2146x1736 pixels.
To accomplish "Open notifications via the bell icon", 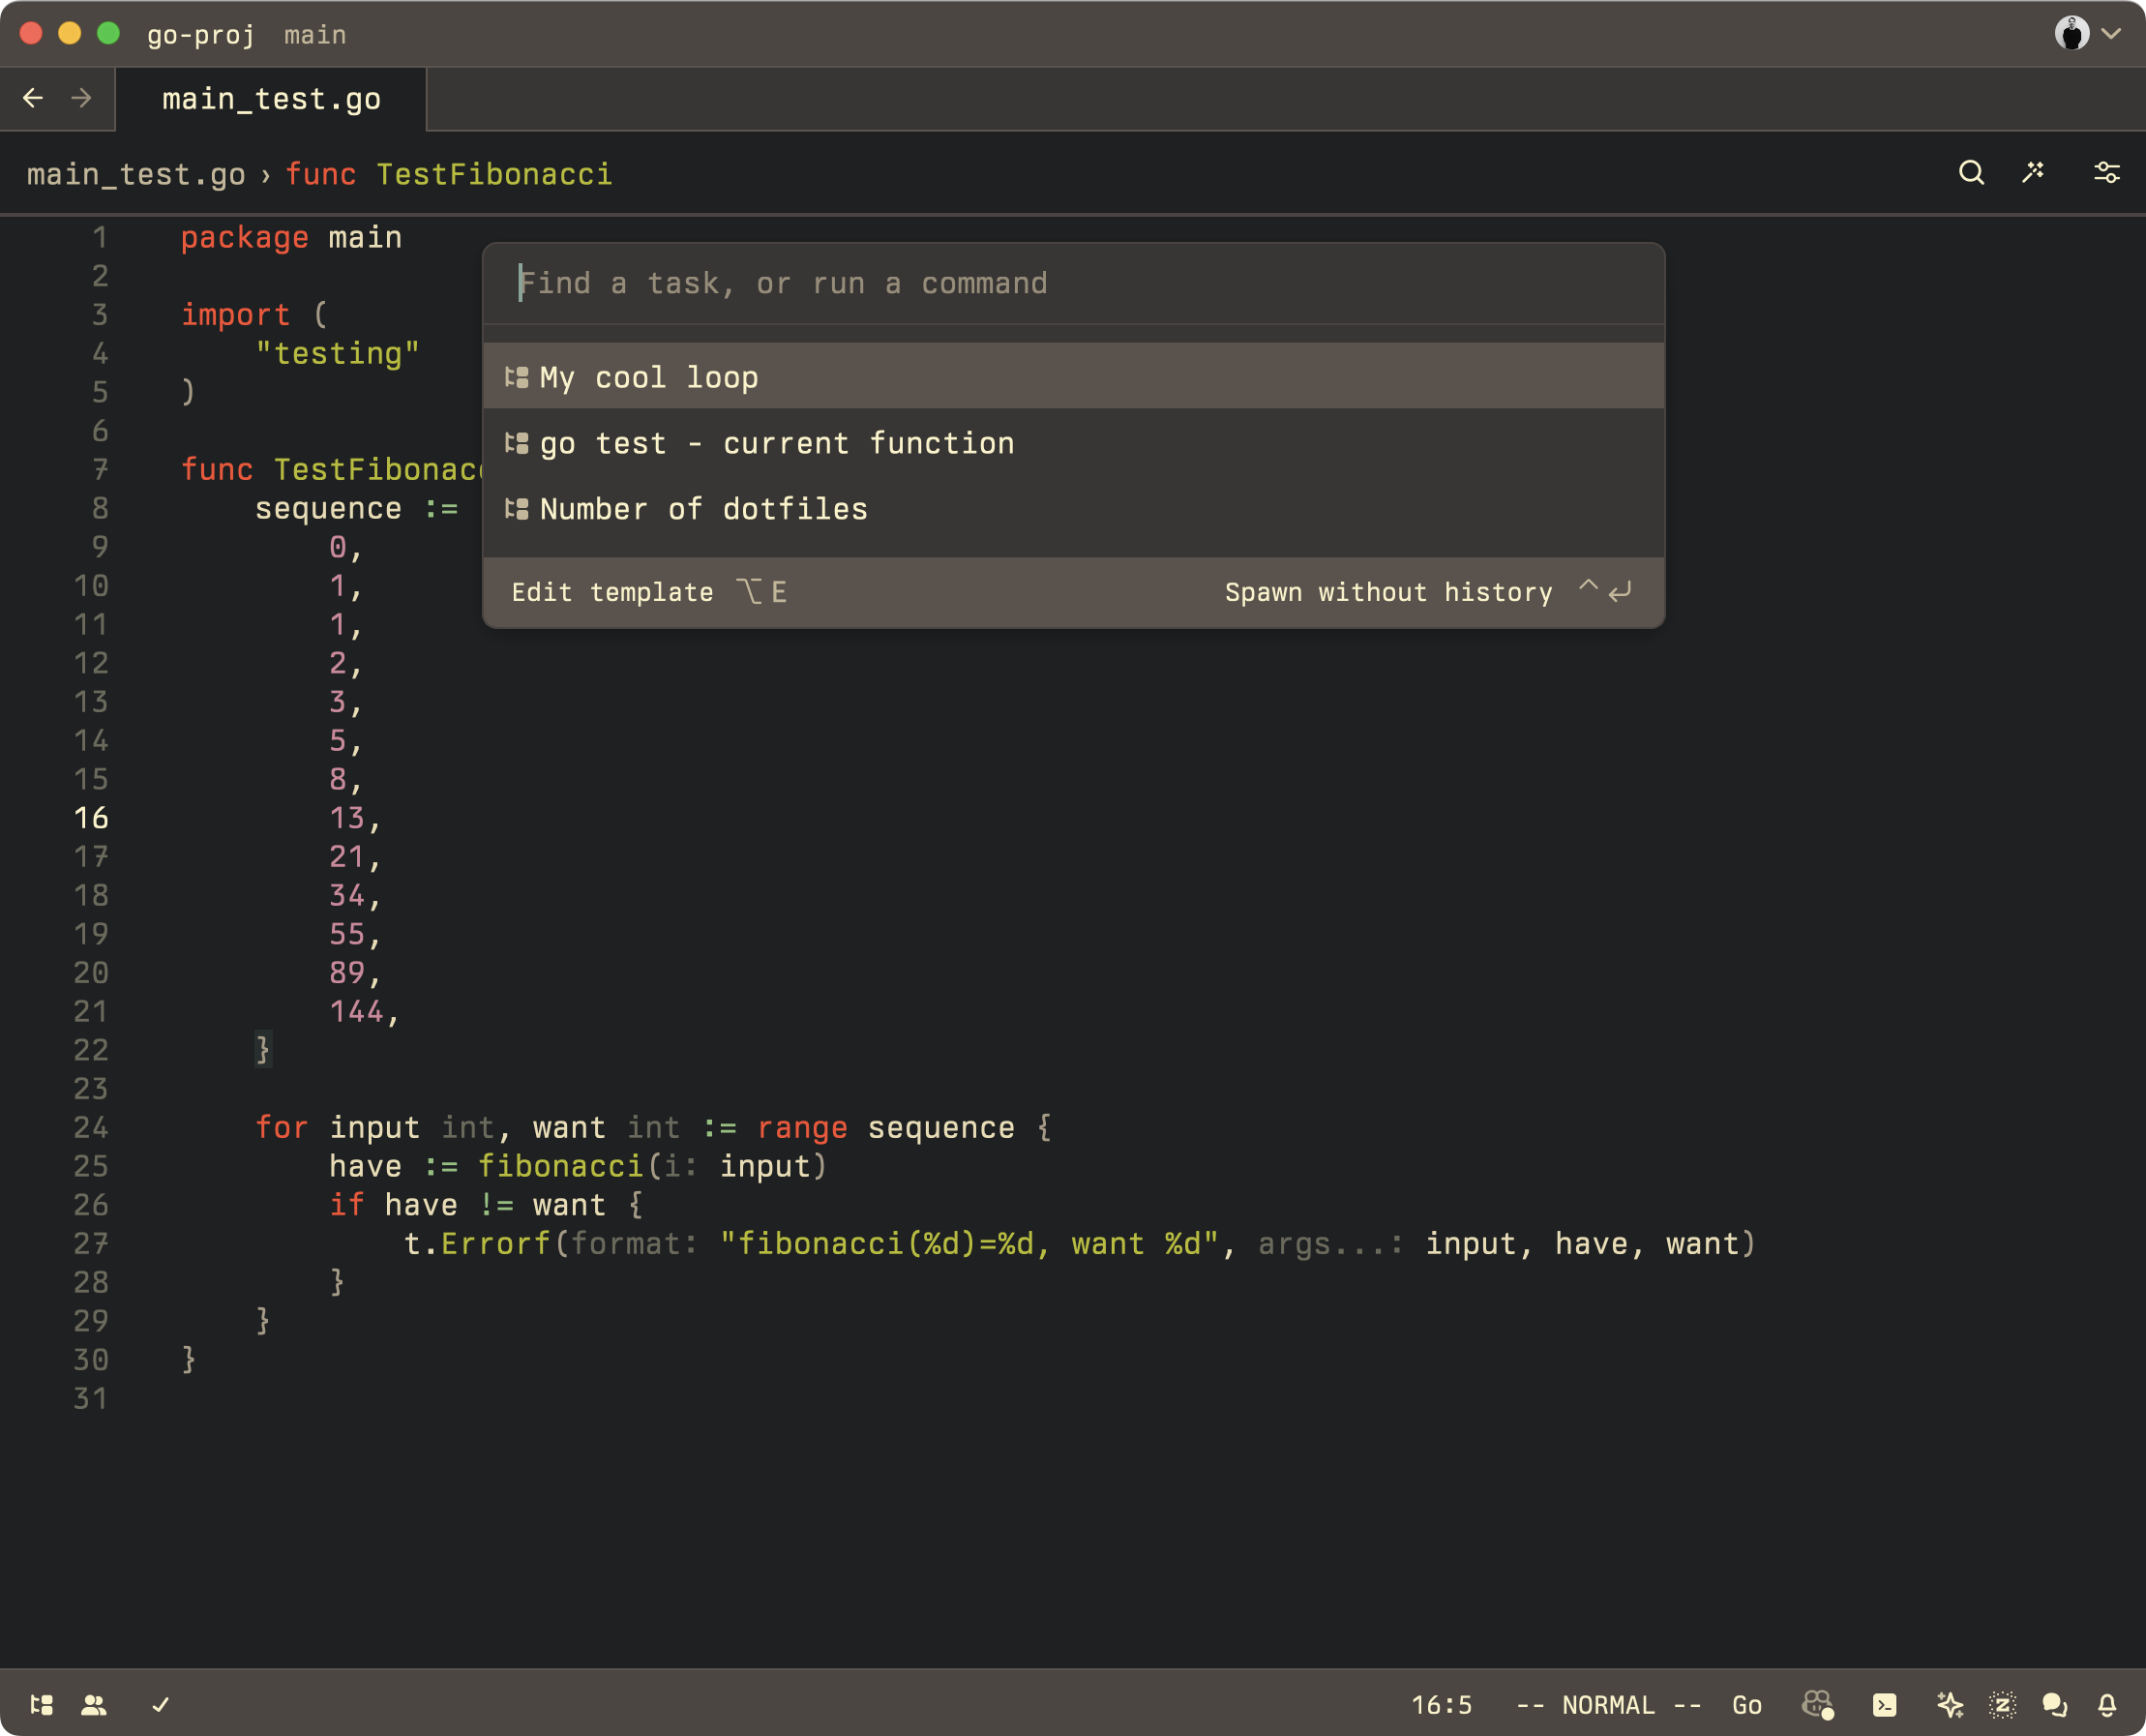I will 2106,1705.
